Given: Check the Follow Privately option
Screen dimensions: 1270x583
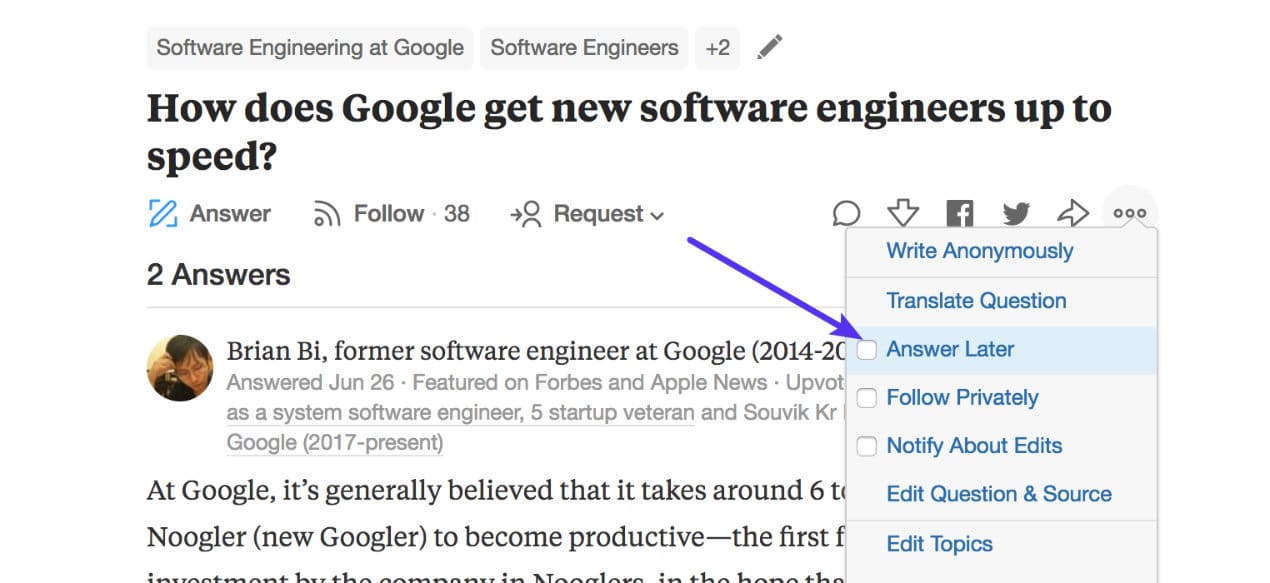Looking at the screenshot, I should pos(866,398).
